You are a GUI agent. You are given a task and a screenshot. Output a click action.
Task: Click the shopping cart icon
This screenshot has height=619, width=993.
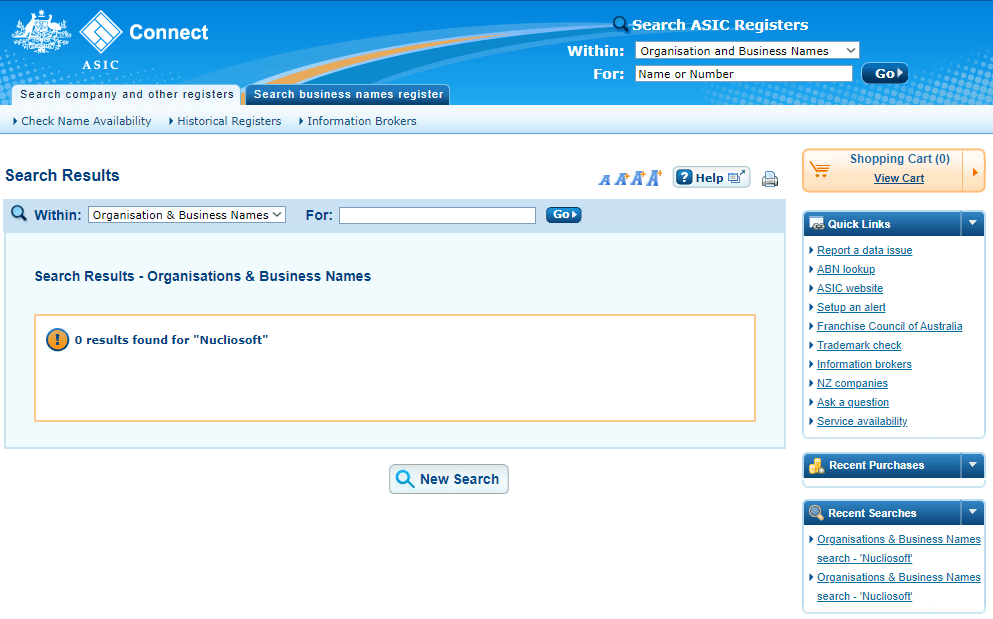[x=819, y=170]
